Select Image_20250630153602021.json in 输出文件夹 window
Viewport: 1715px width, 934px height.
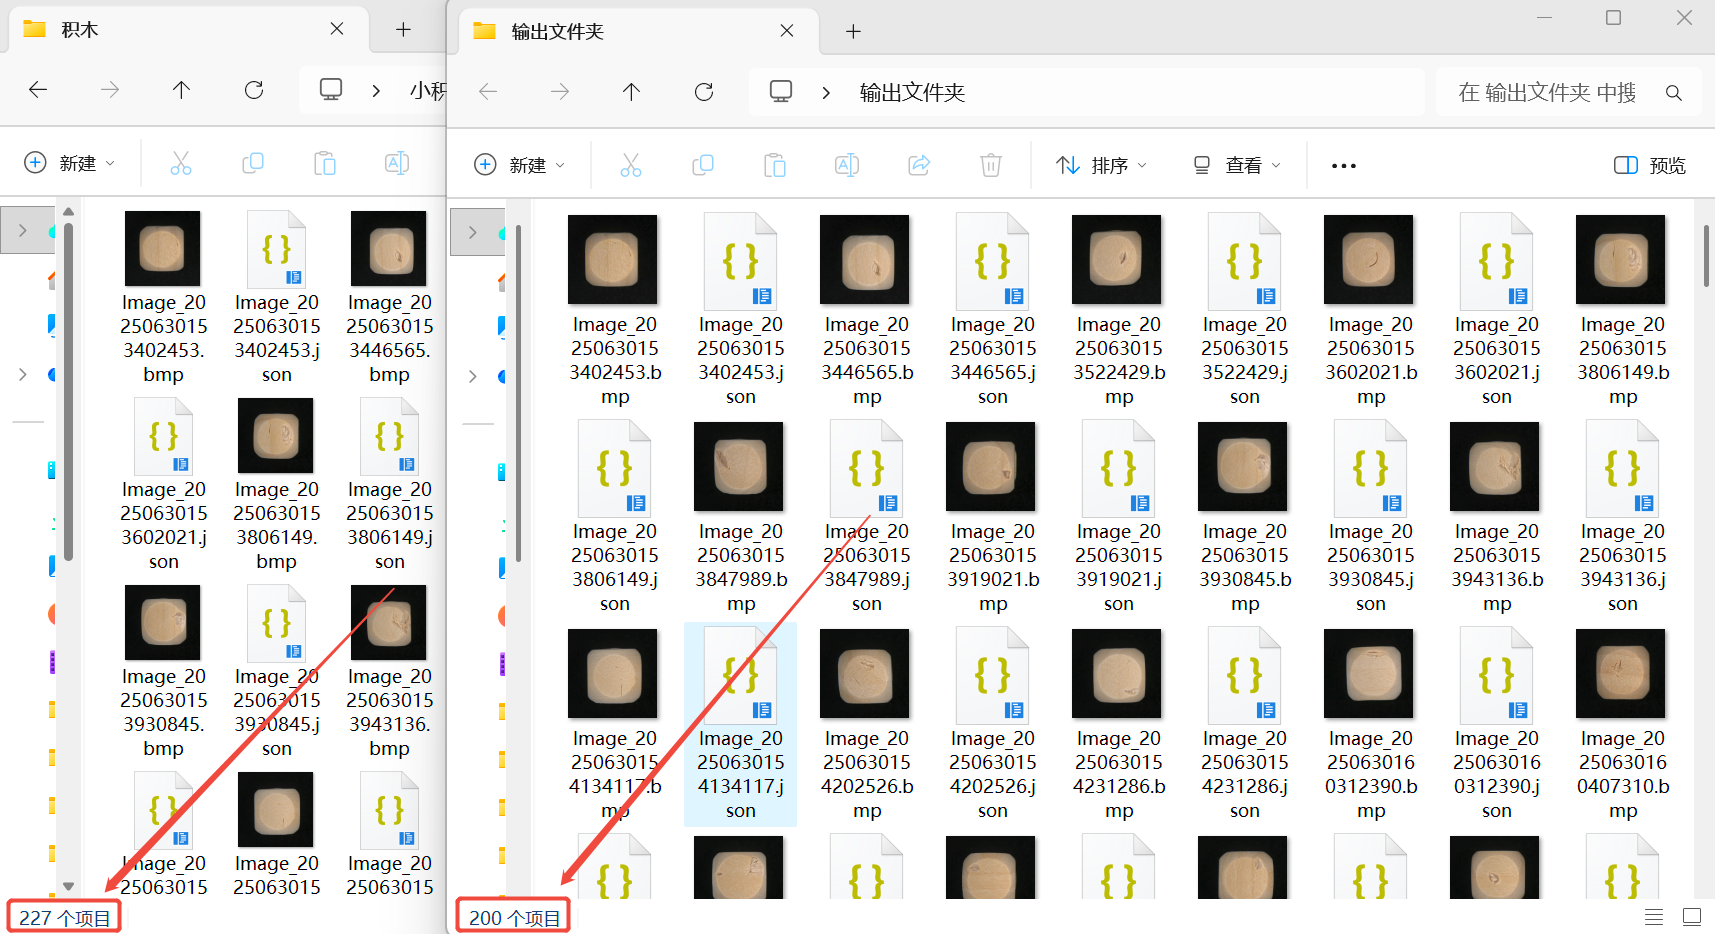1497,311
